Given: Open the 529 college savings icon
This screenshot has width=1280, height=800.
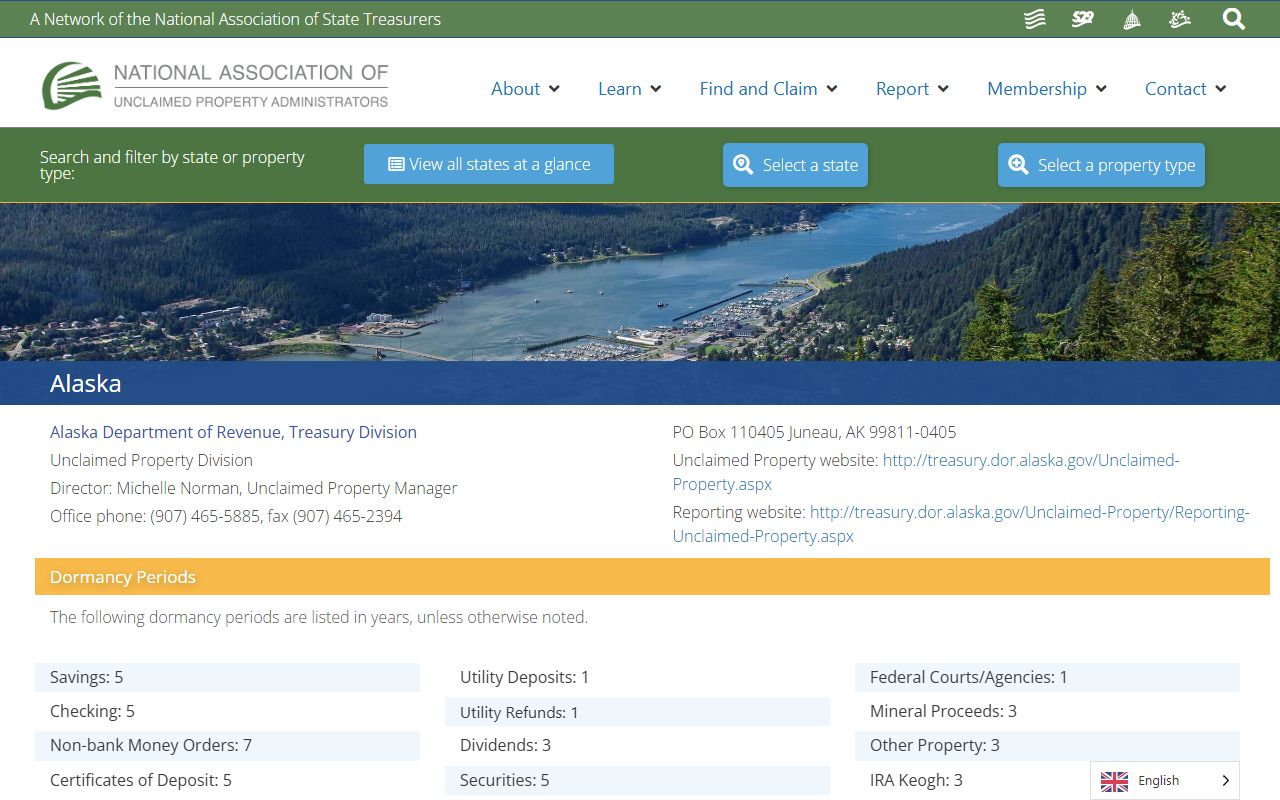Looking at the screenshot, I should tap(1083, 19).
